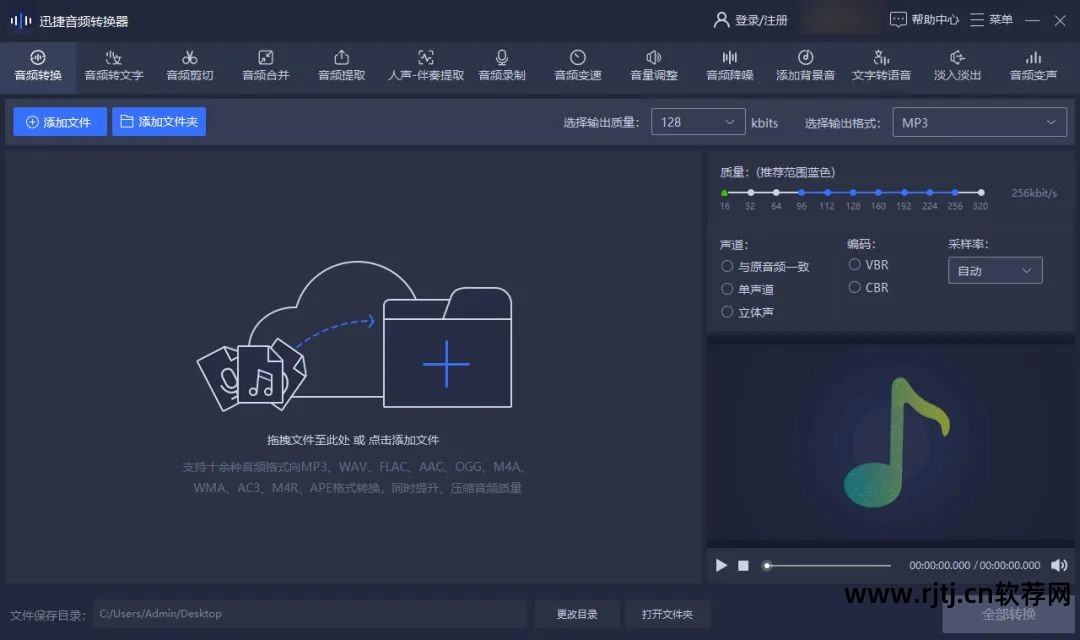Expand the 采样率 sample rate dropdown set to 自动
The height and width of the screenshot is (640, 1080).
tap(994, 270)
